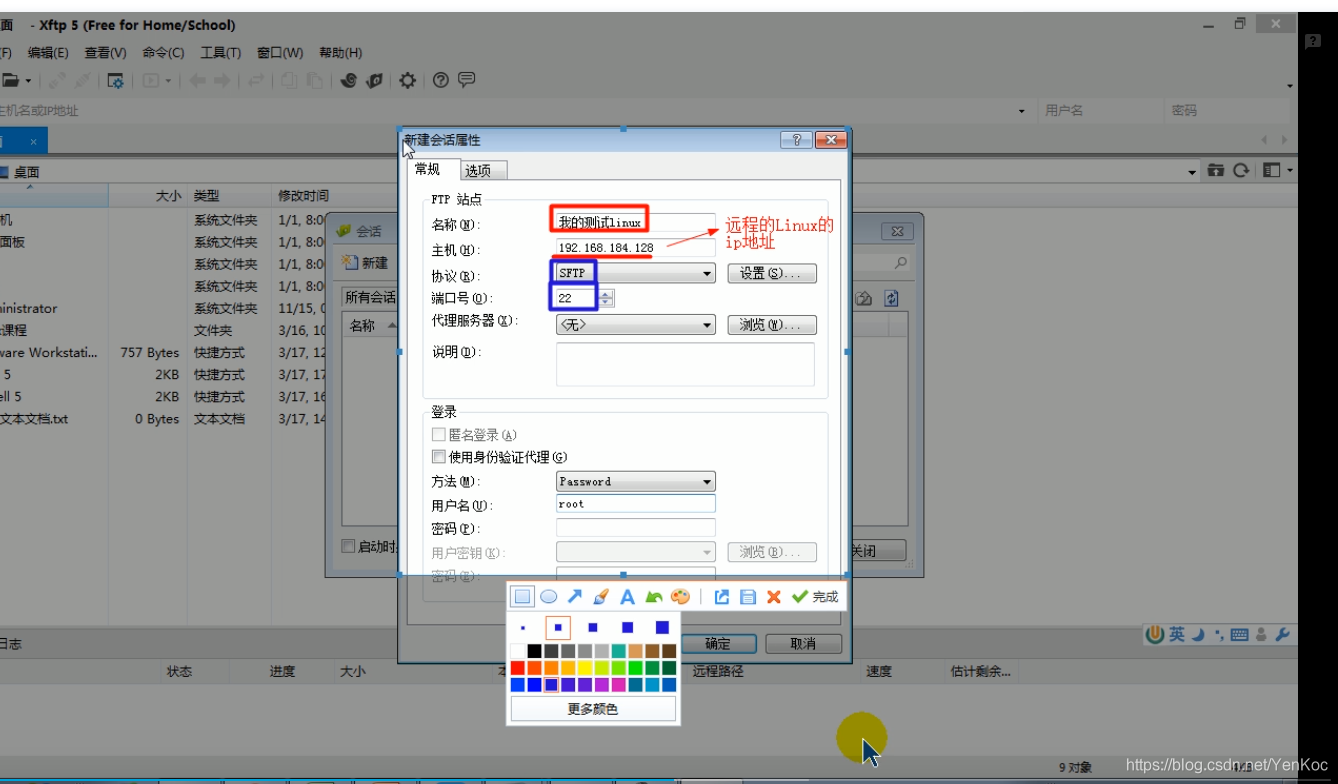The width and height of the screenshot is (1338, 784).
Task: Choose the largest line thickness square
Action: pyautogui.click(x=662, y=628)
